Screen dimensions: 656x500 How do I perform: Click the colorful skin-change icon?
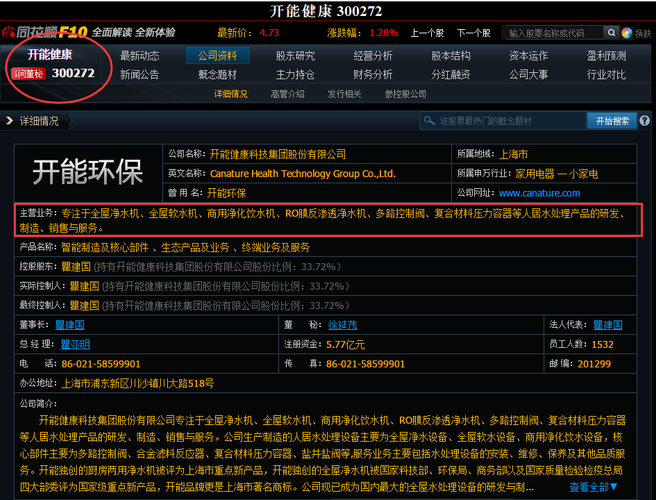click(626, 33)
